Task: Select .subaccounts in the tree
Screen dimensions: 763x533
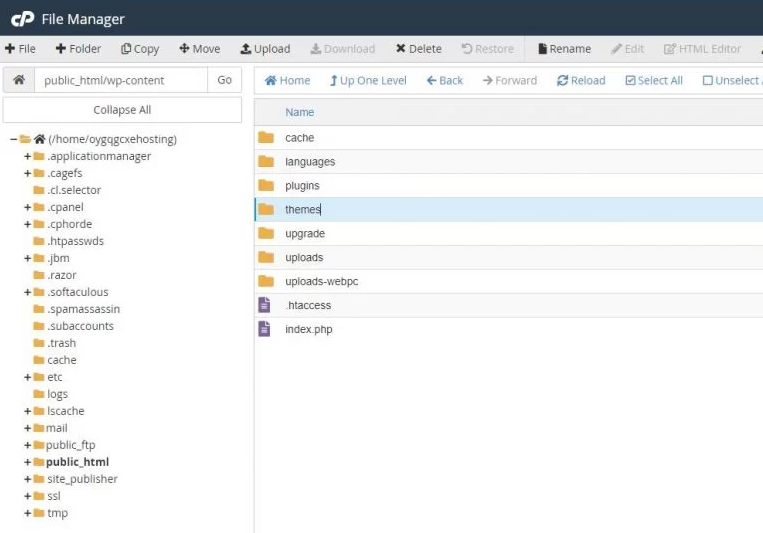Action: [x=80, y=326]
